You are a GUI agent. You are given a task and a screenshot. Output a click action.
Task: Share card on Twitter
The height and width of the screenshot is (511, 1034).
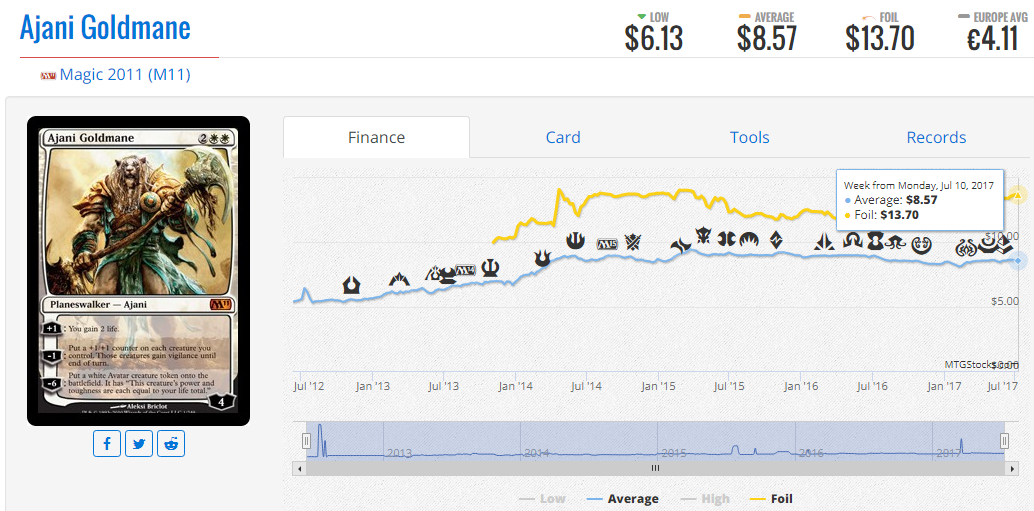point(138,444)
